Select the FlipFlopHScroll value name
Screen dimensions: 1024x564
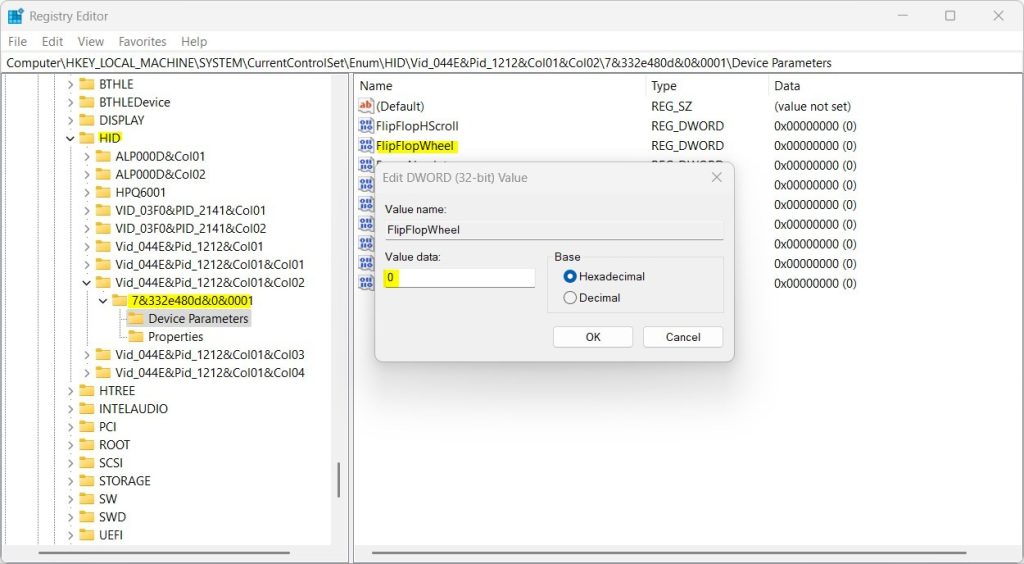(x=417, y=125)
